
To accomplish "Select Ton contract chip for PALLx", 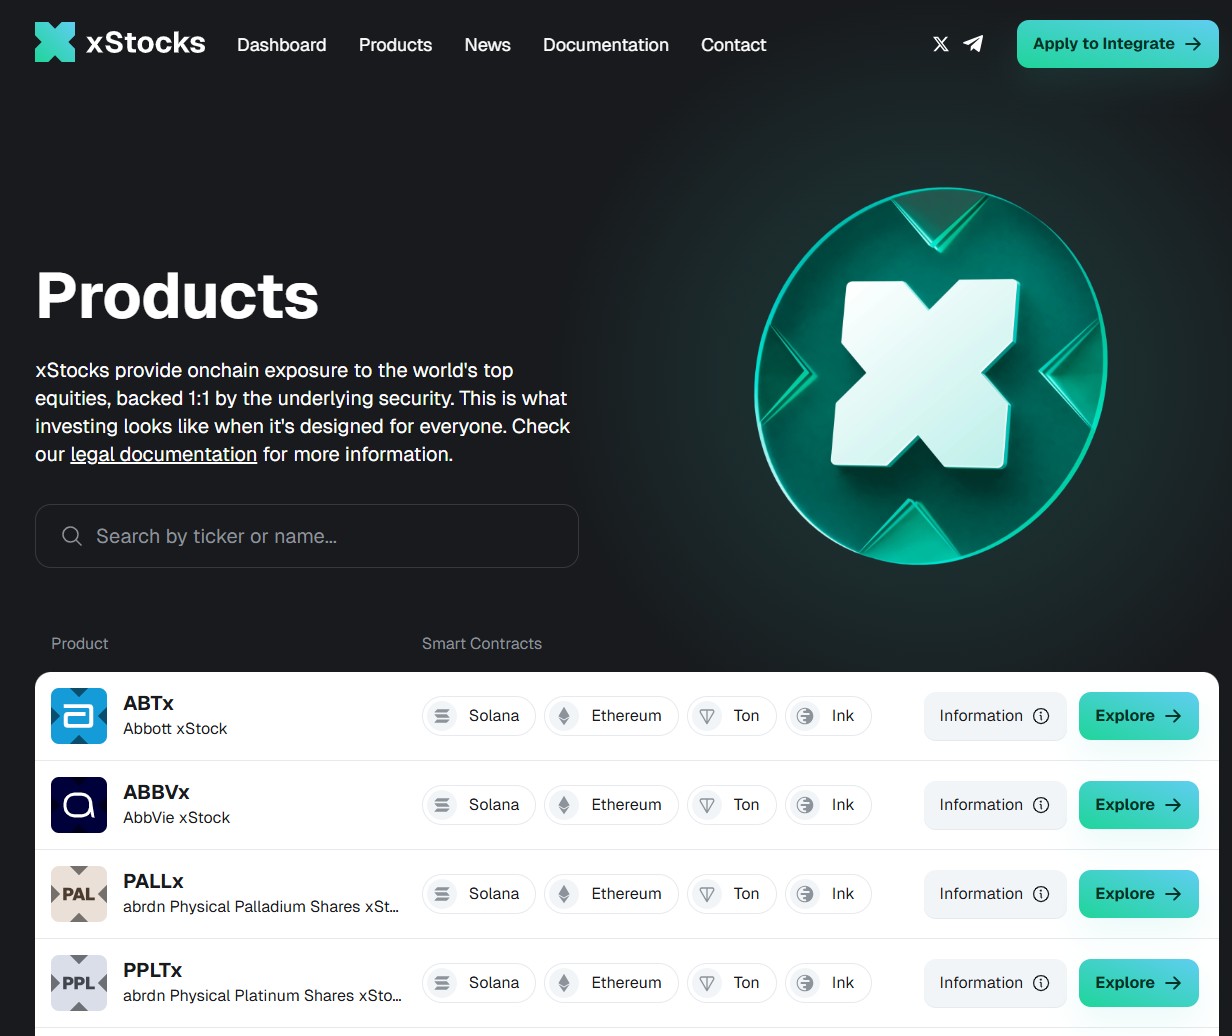I will point(731,894).
